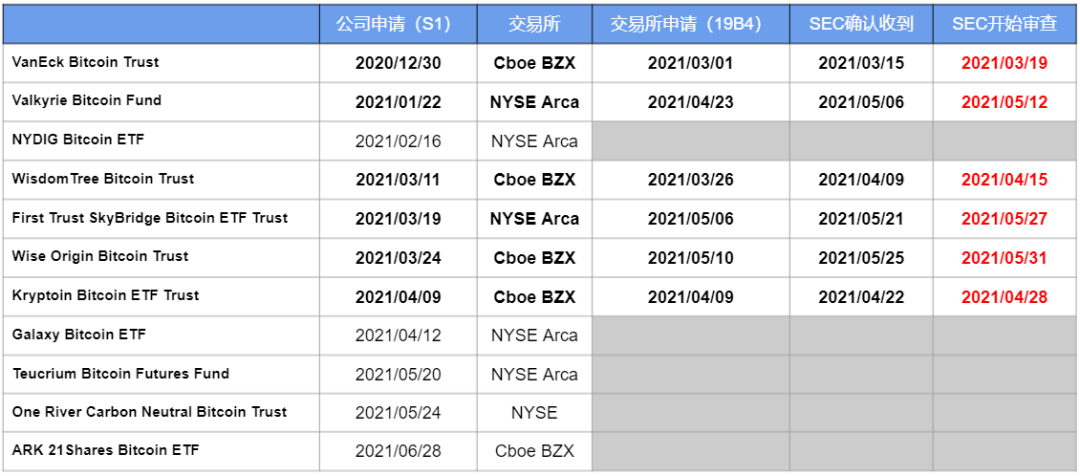1080x476 pixels.
Task: Select the 交易所 column header
Action: pos(534,24)
